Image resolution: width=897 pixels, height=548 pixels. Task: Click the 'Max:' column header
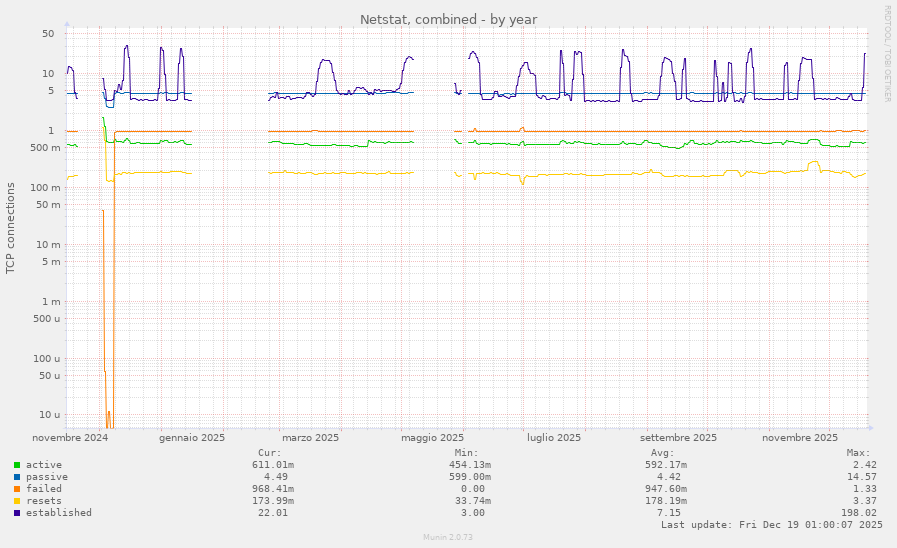859,453
